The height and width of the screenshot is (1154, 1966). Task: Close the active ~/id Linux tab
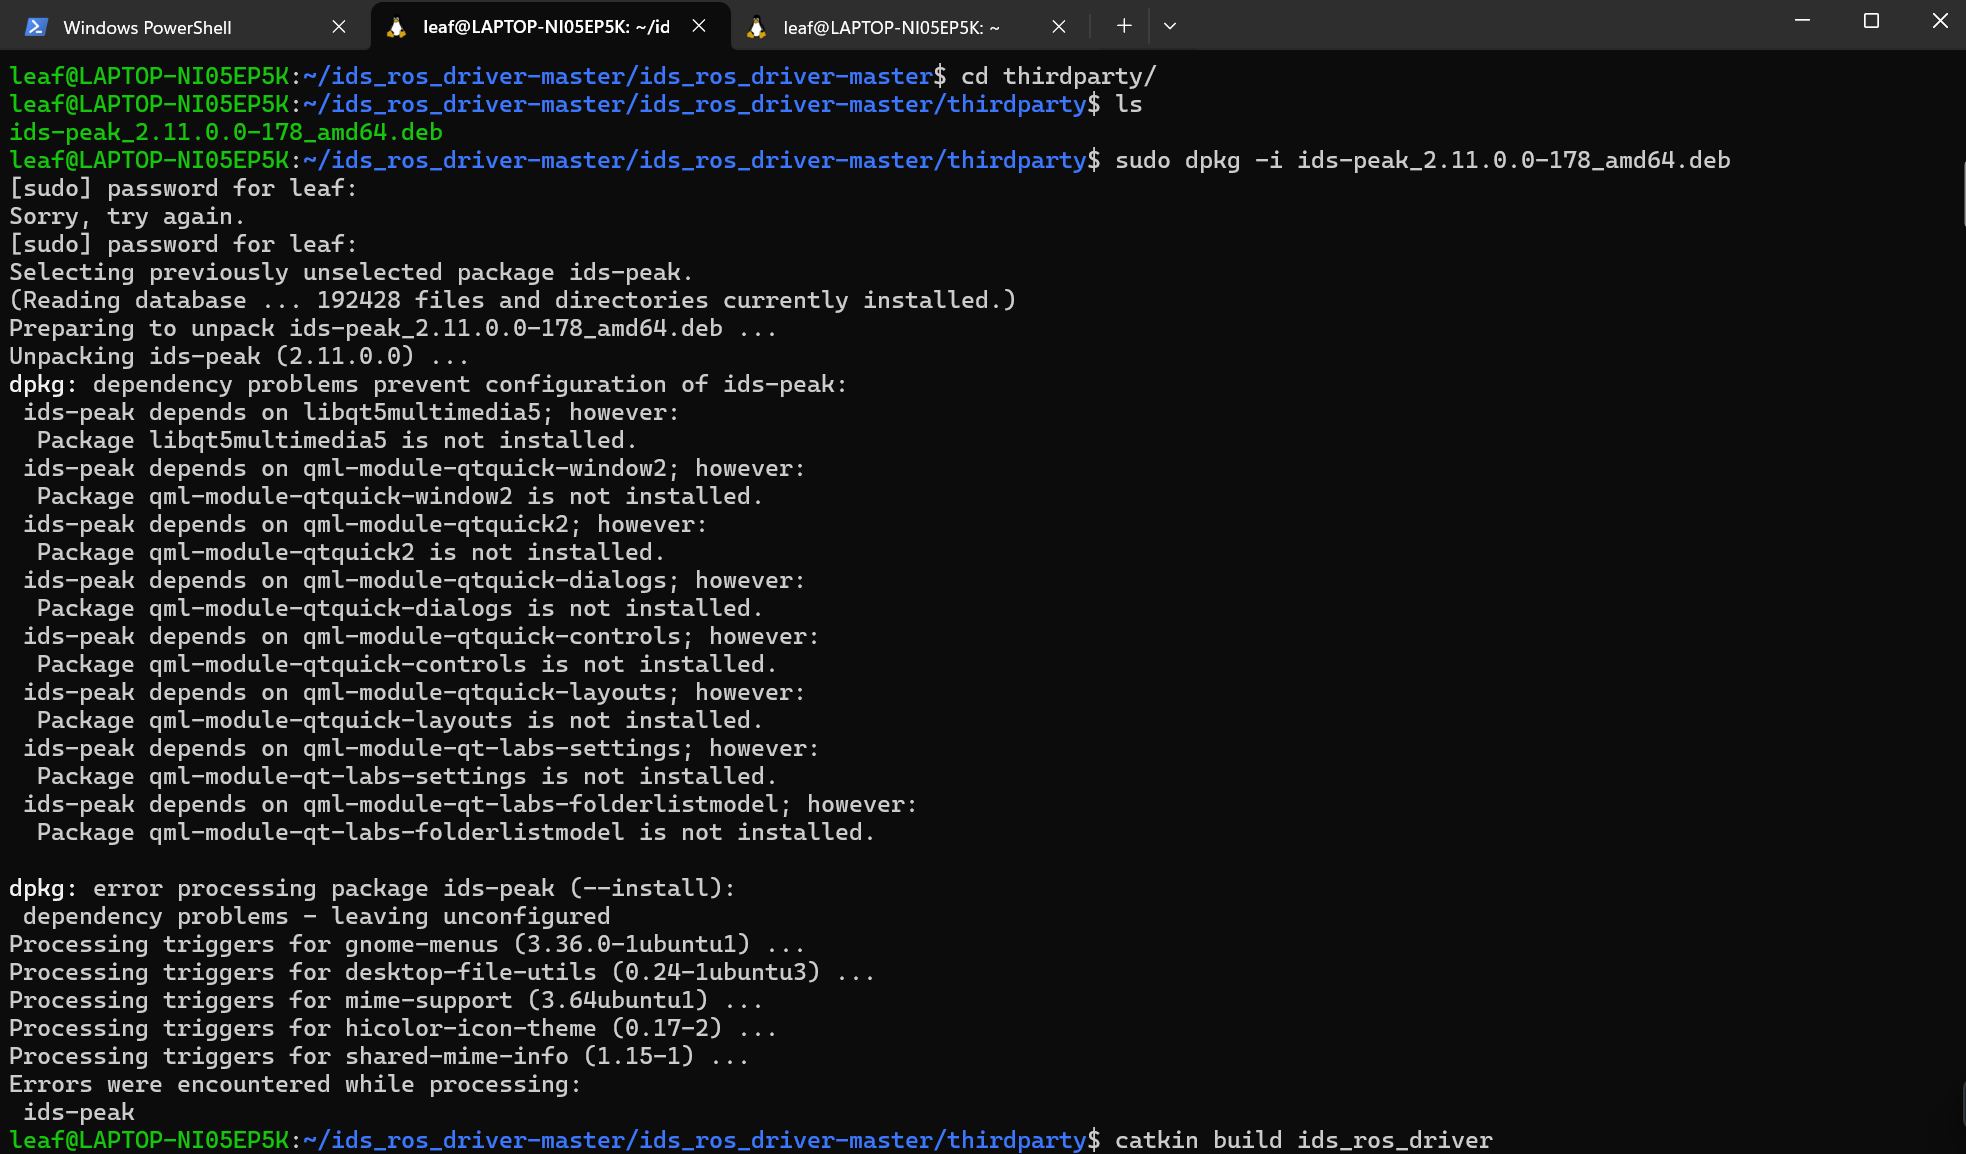pyautogui.click(x=699, y=26)
